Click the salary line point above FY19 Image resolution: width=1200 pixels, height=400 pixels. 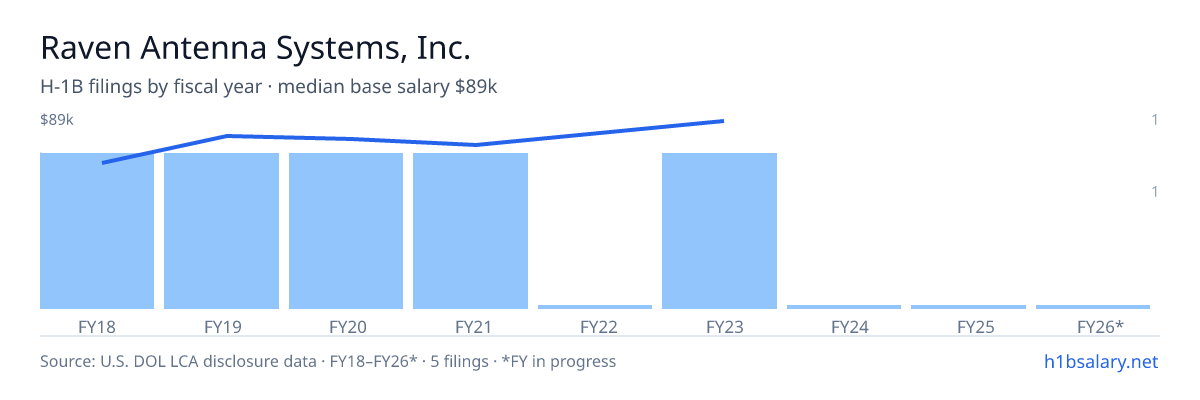click(x=227, y=136)
